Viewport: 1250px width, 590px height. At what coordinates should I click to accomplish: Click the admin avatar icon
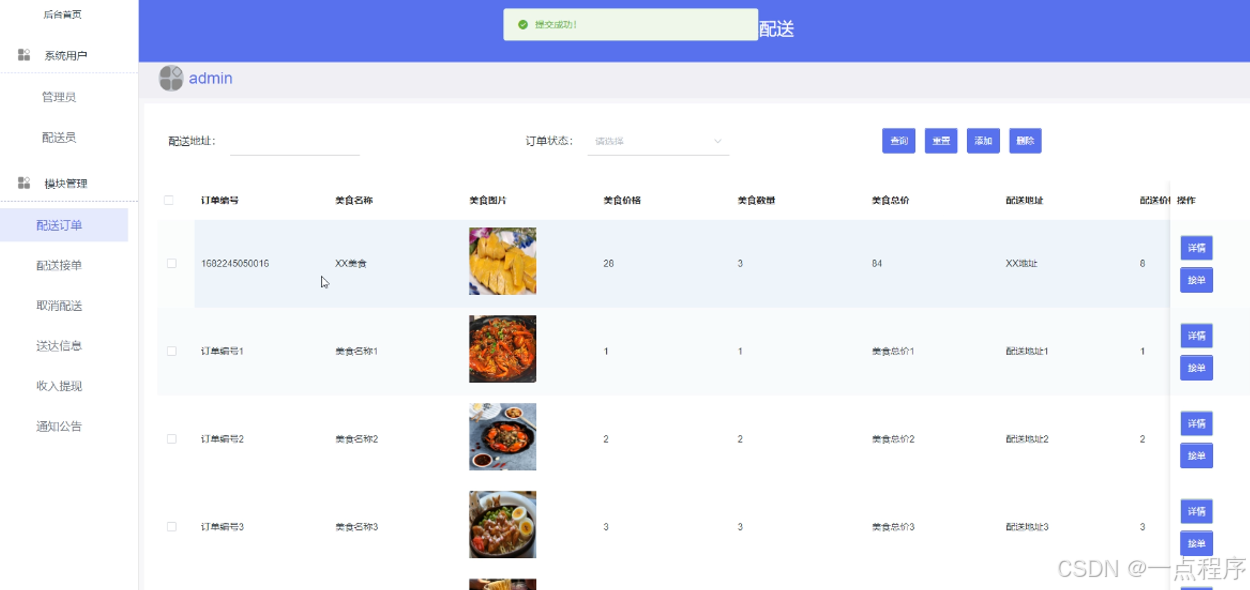point(170,78)
